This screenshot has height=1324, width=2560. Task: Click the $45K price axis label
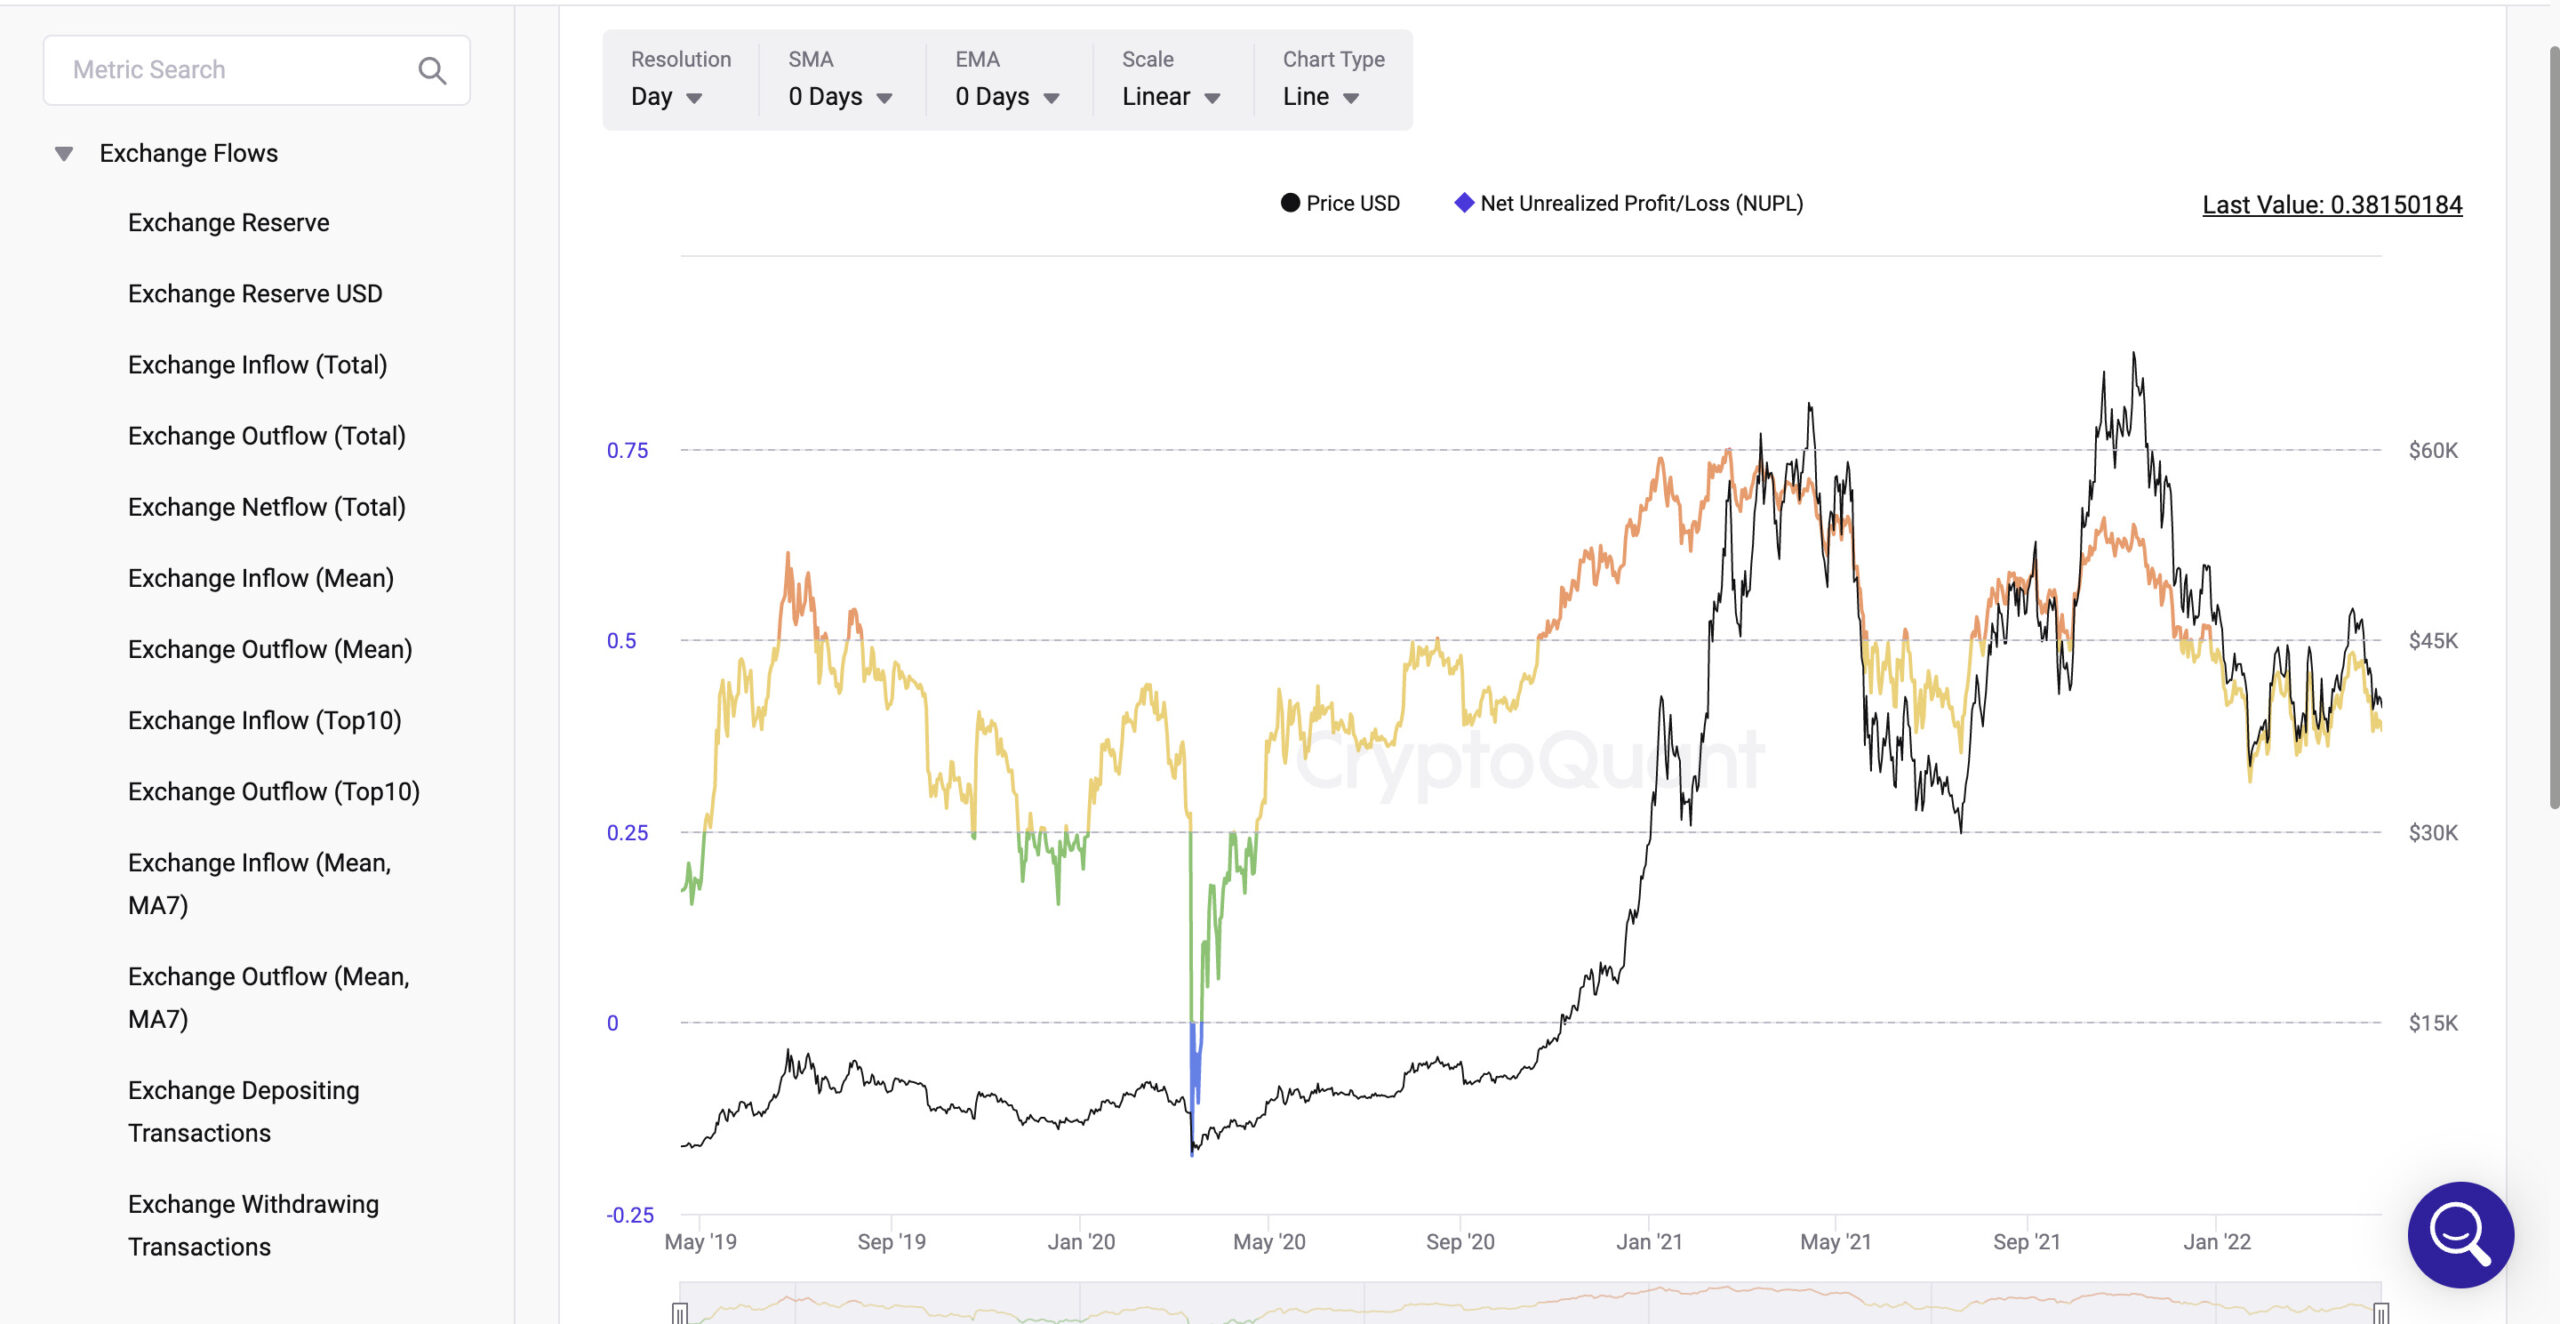2433,641
